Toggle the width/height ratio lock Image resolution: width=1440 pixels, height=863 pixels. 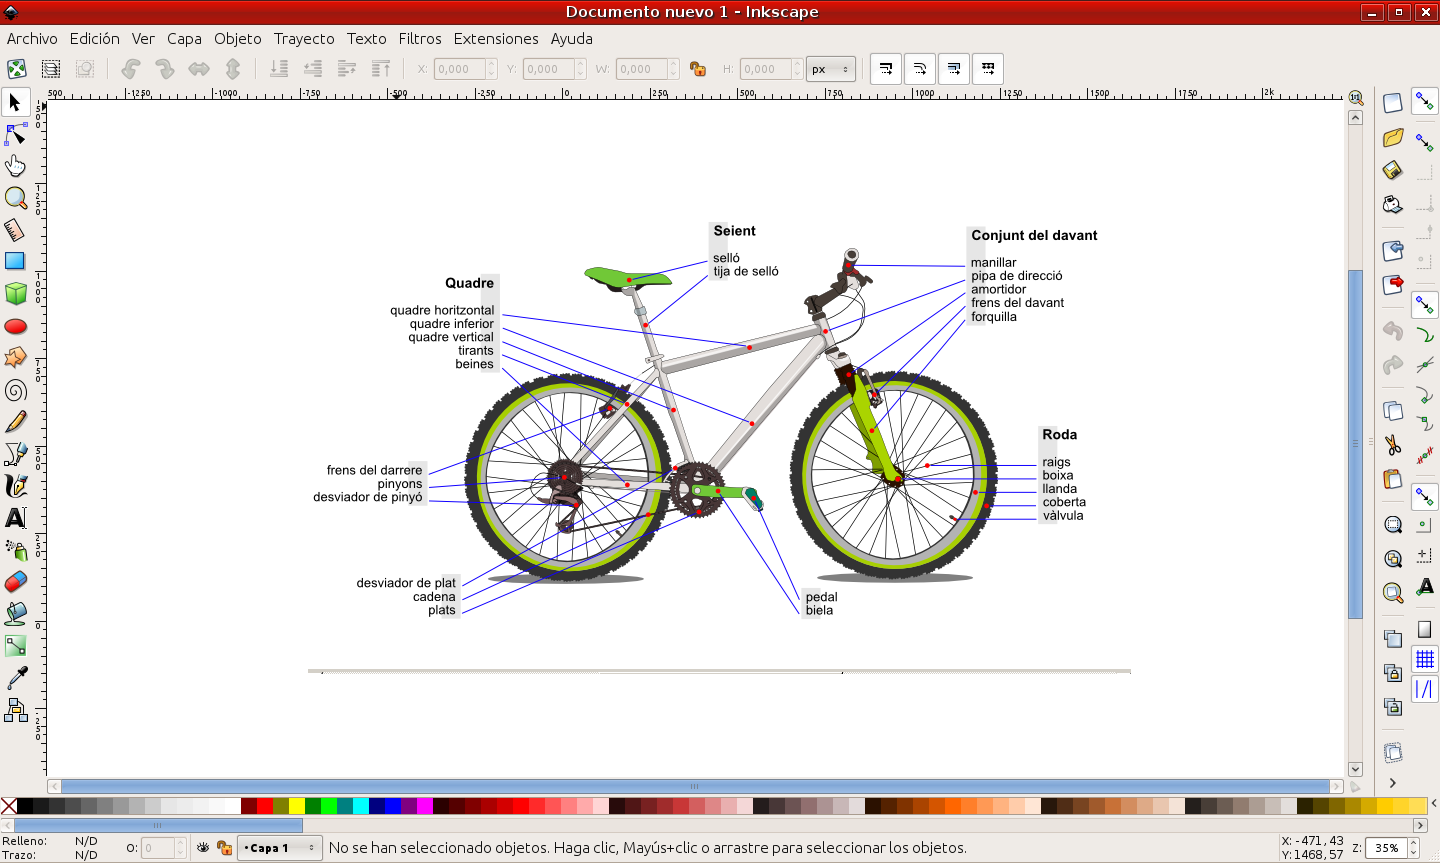tap(698, 69)
